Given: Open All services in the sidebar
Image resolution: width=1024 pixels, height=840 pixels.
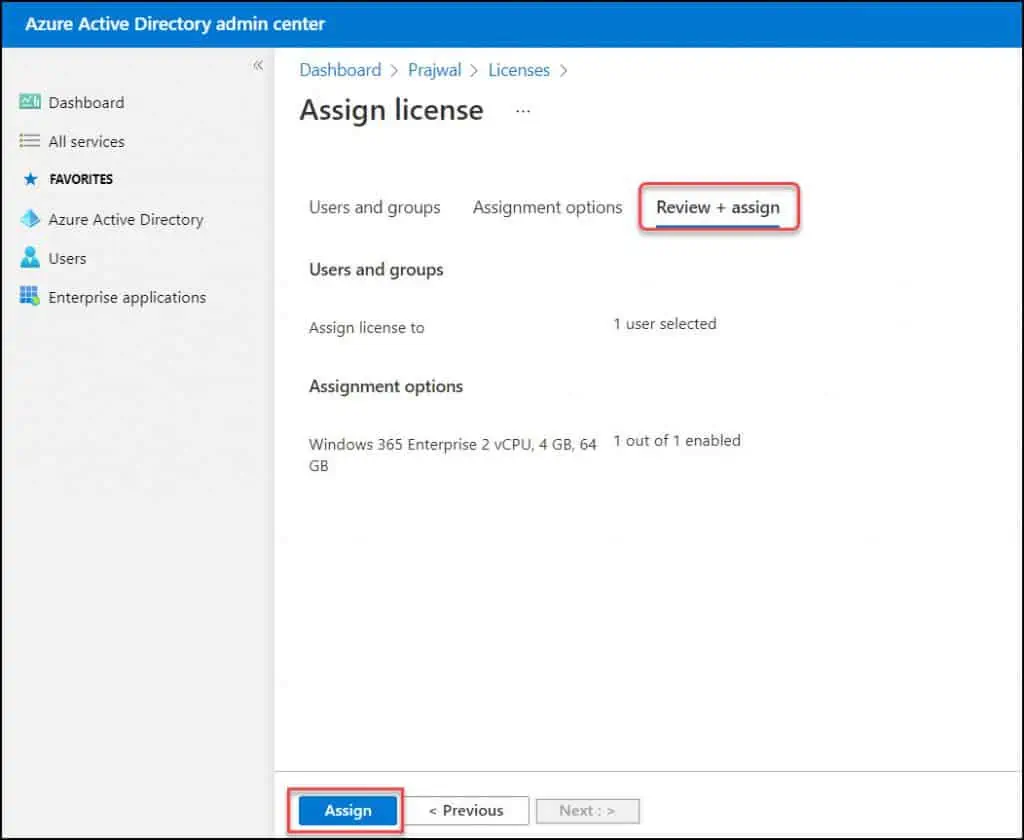Looking at the screenshot, I should pyautogui.click(x=86, y=142).
